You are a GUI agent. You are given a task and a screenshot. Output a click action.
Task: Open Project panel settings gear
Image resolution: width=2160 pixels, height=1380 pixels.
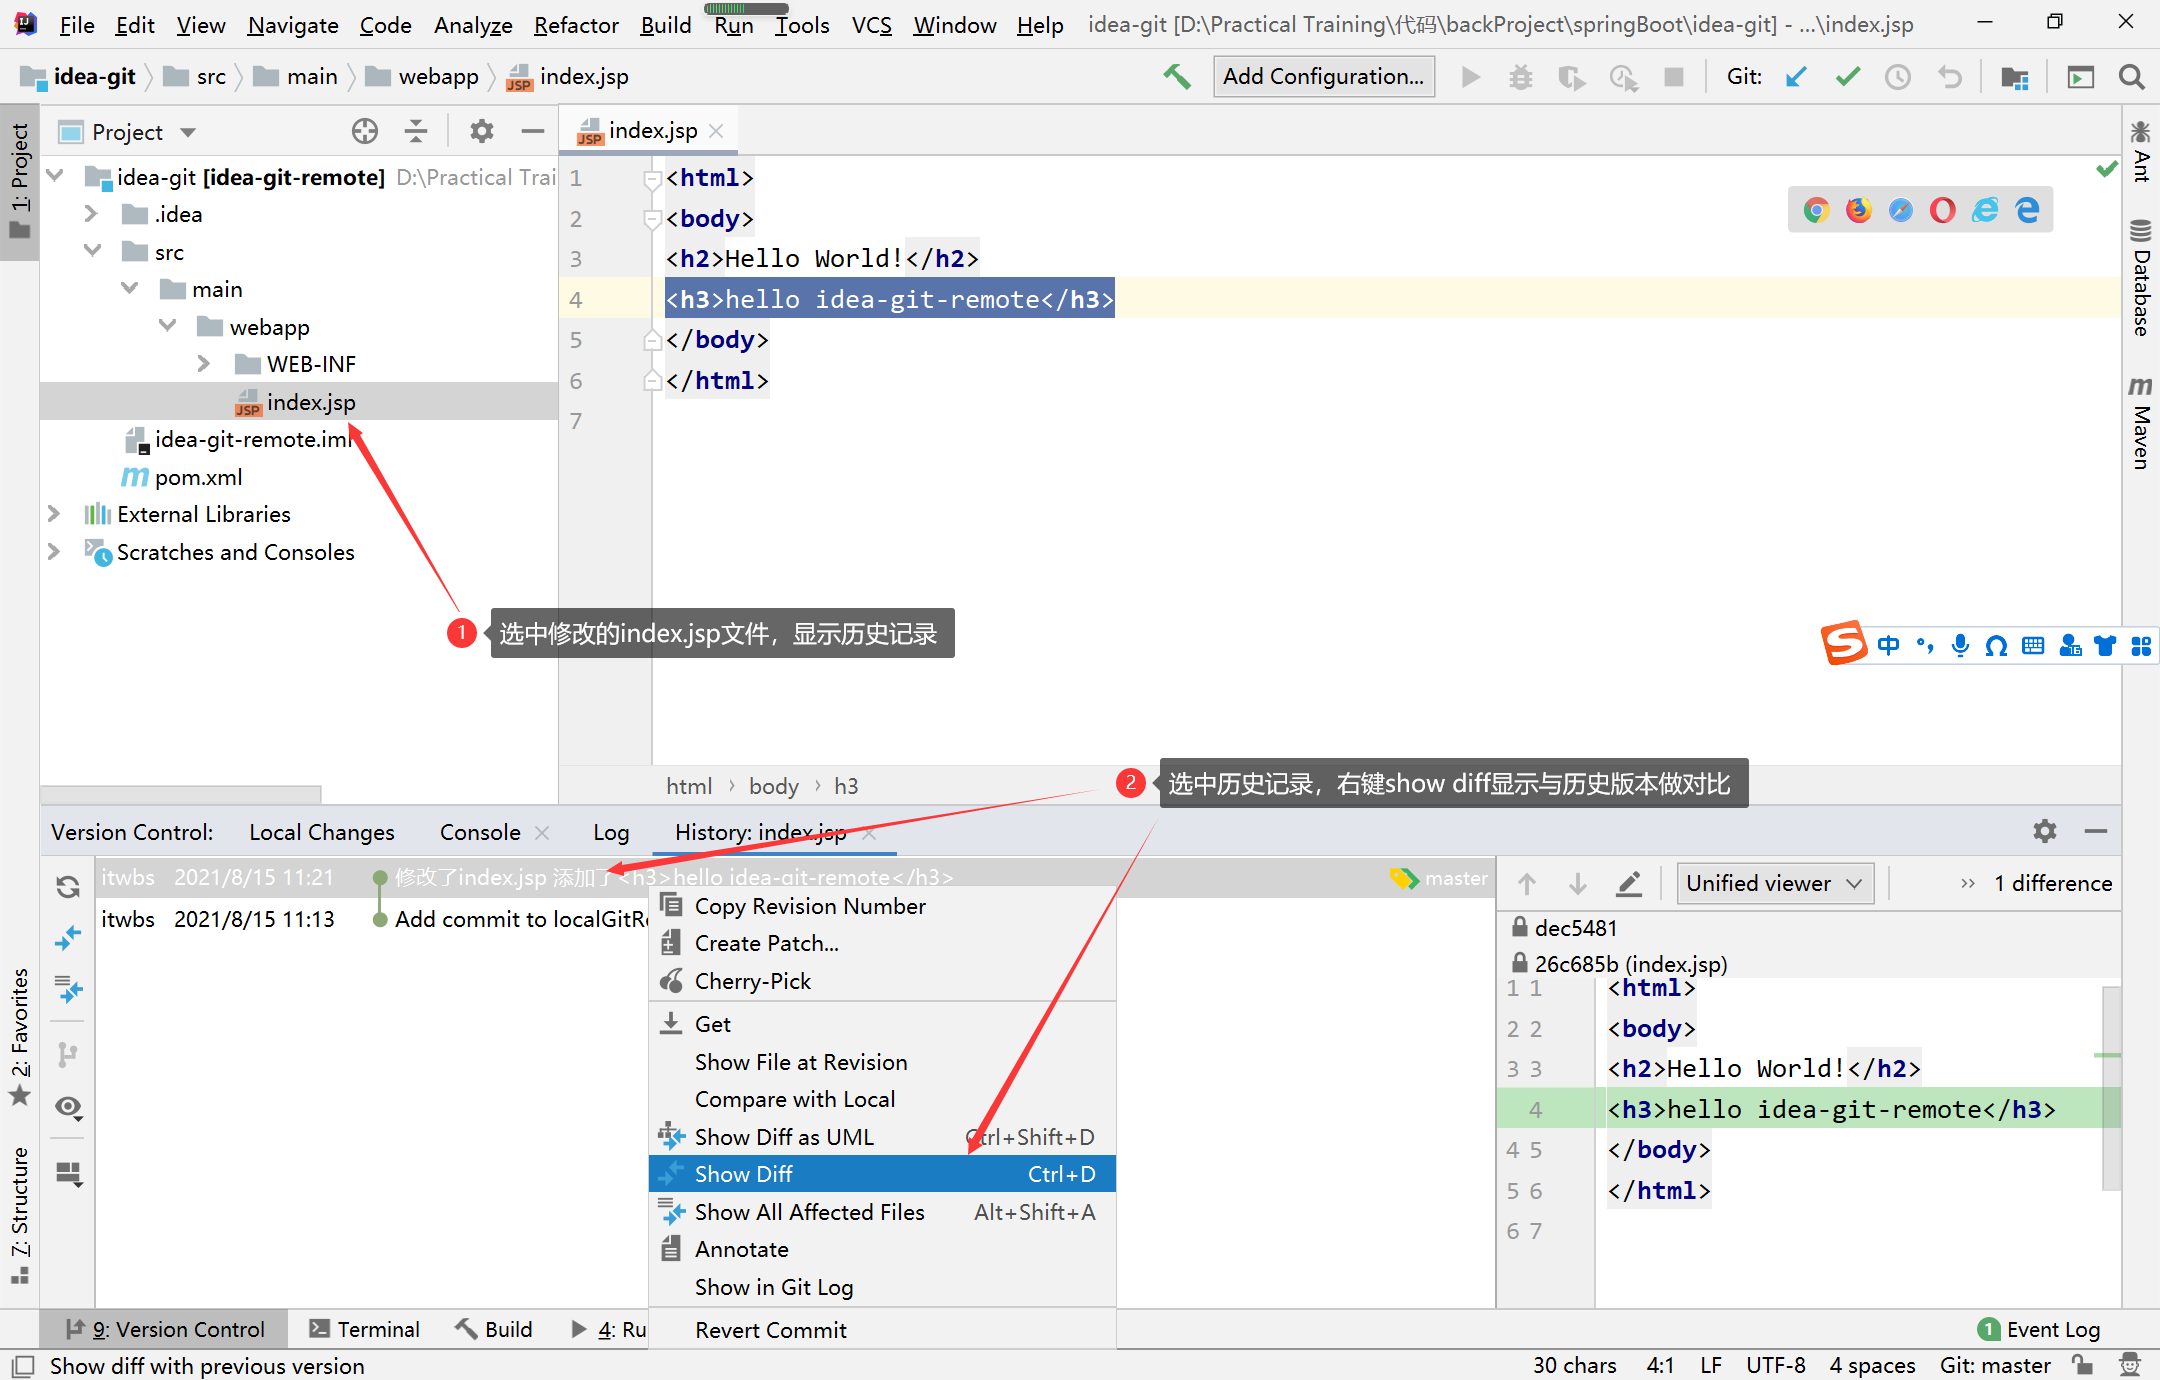click(482, 131)
